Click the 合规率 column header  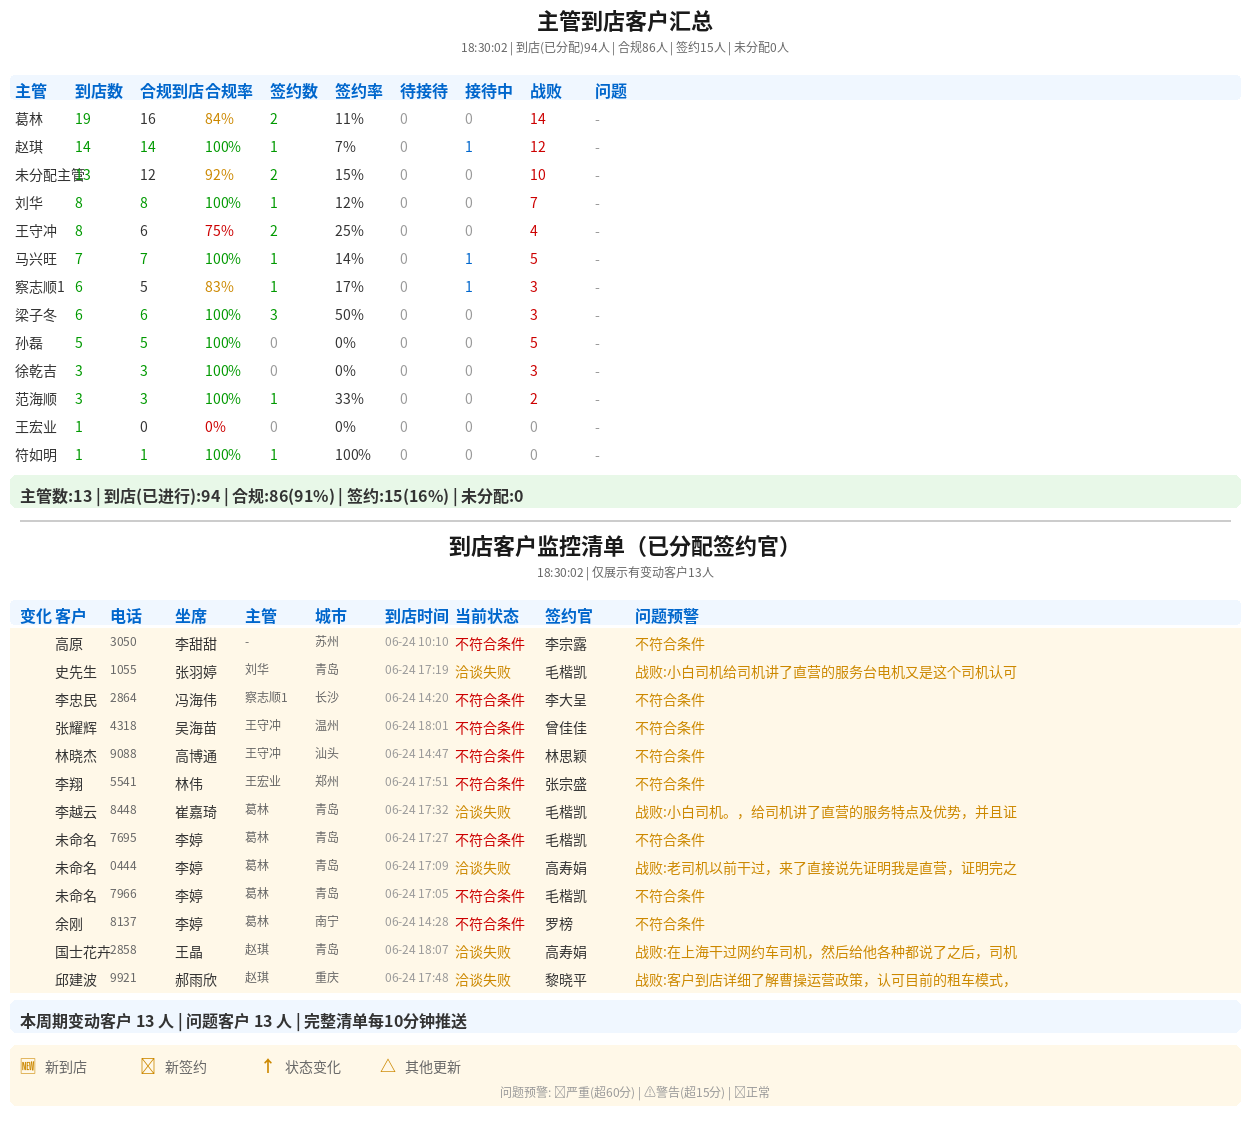tap(229, 91)
